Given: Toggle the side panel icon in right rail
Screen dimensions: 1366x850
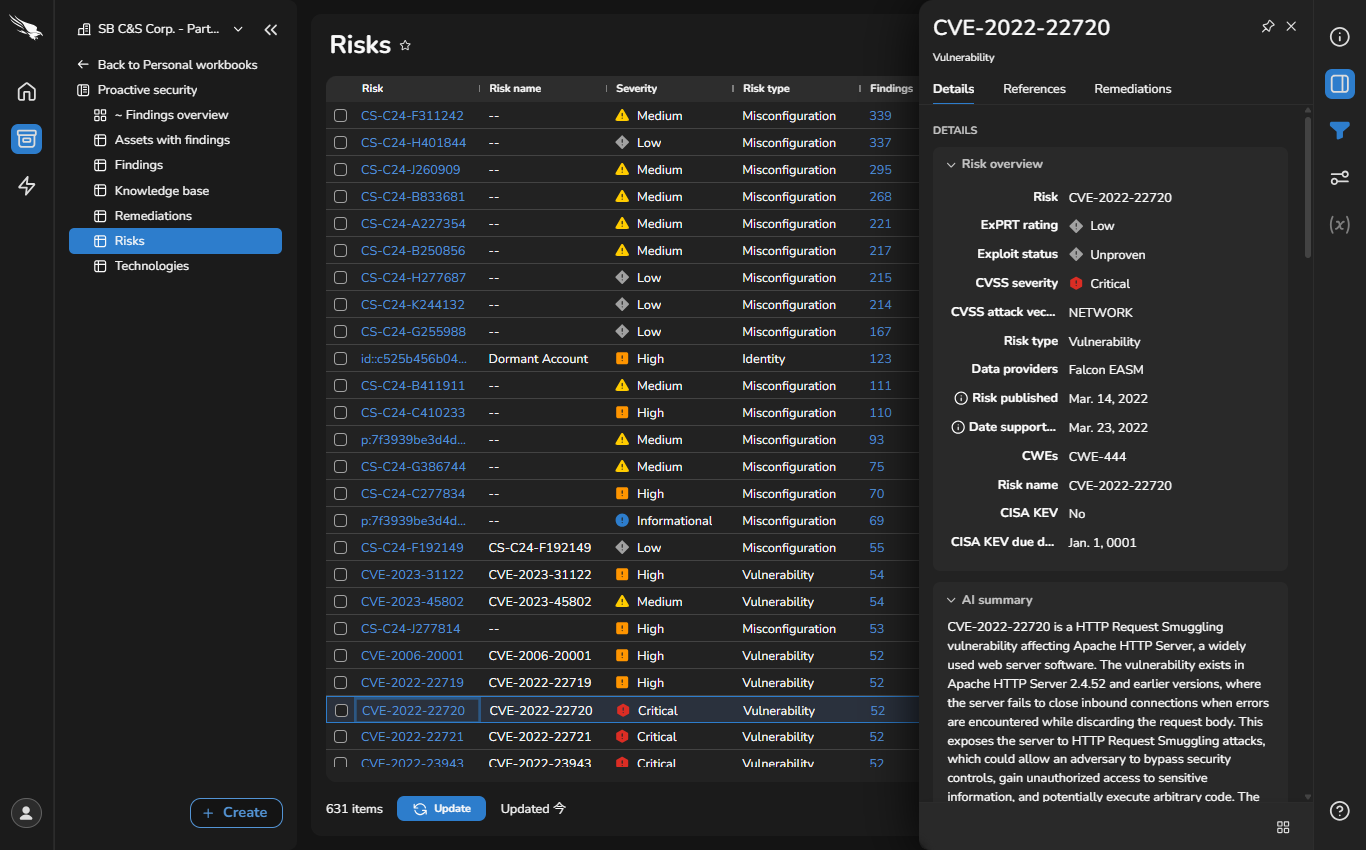Looking at the screenshot, I should (1340, 83).
